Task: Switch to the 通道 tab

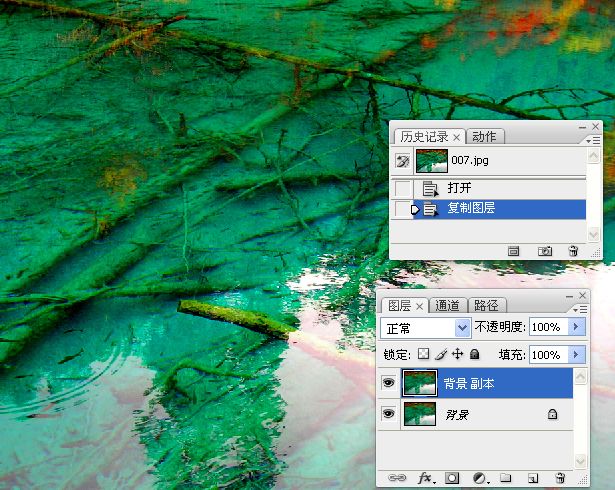Action: (x=448, y=306)
